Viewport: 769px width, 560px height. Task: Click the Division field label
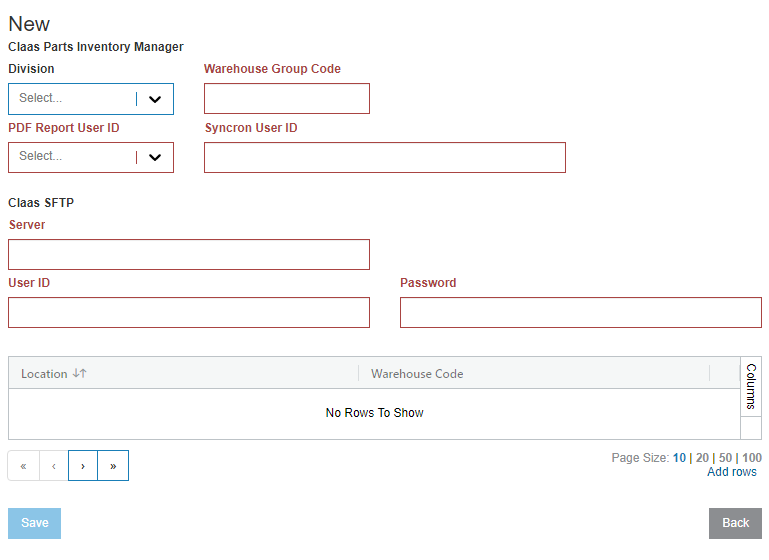tap(31, 69)
